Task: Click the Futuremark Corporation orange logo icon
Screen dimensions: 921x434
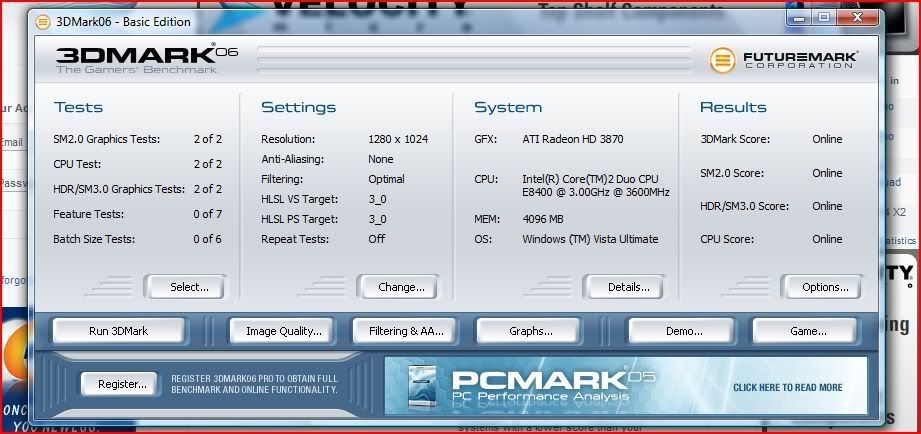Action: click(x=722, y=60)
